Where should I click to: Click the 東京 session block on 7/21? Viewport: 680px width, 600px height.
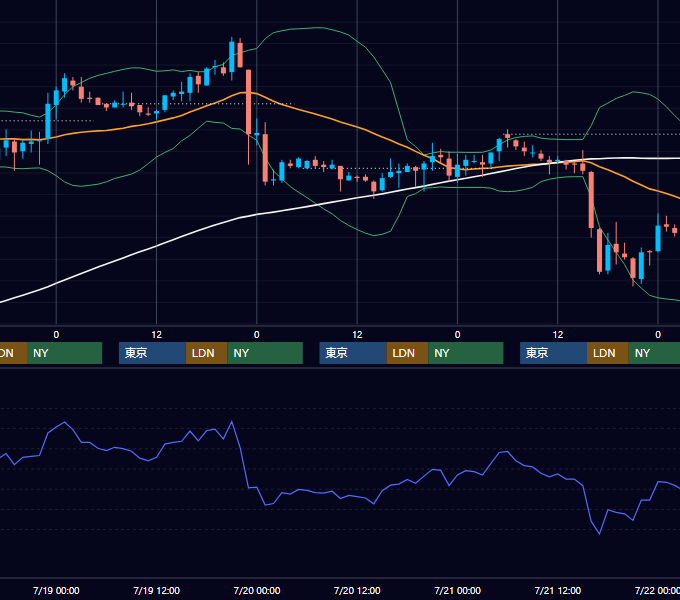coord(554,353)
